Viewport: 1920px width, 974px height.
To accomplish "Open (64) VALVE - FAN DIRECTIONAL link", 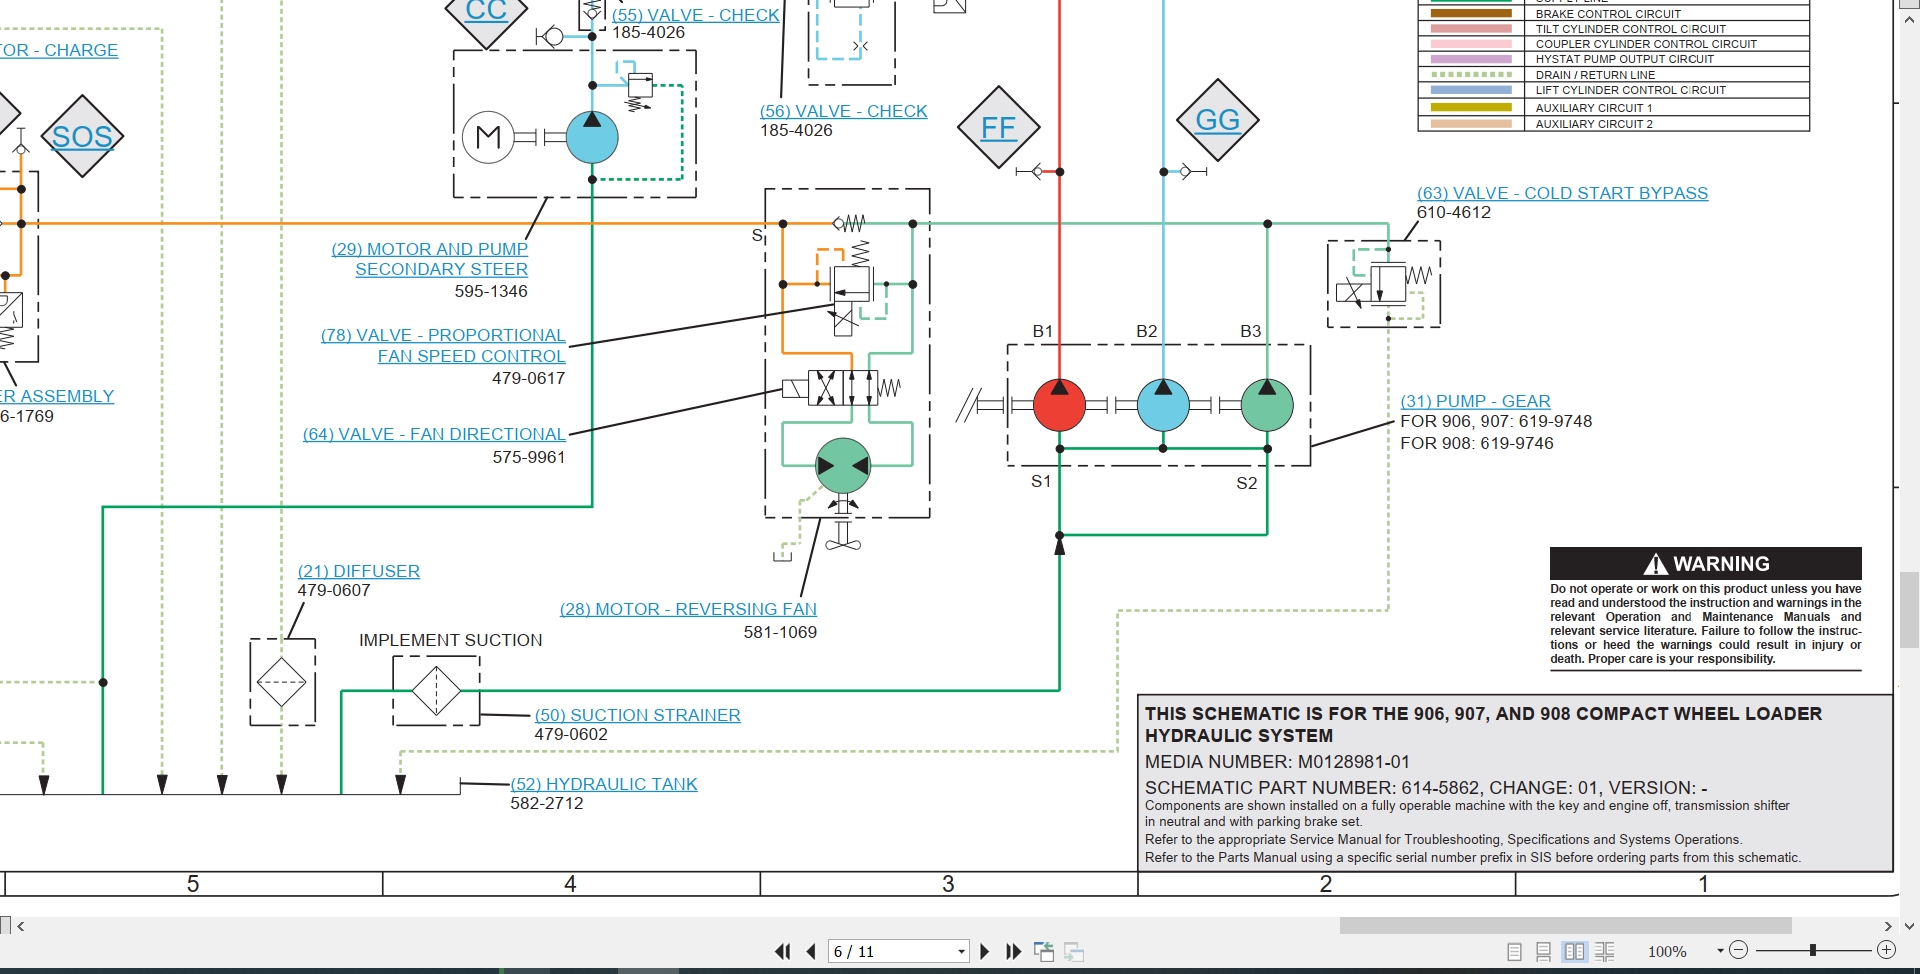I will click(434, 434).
